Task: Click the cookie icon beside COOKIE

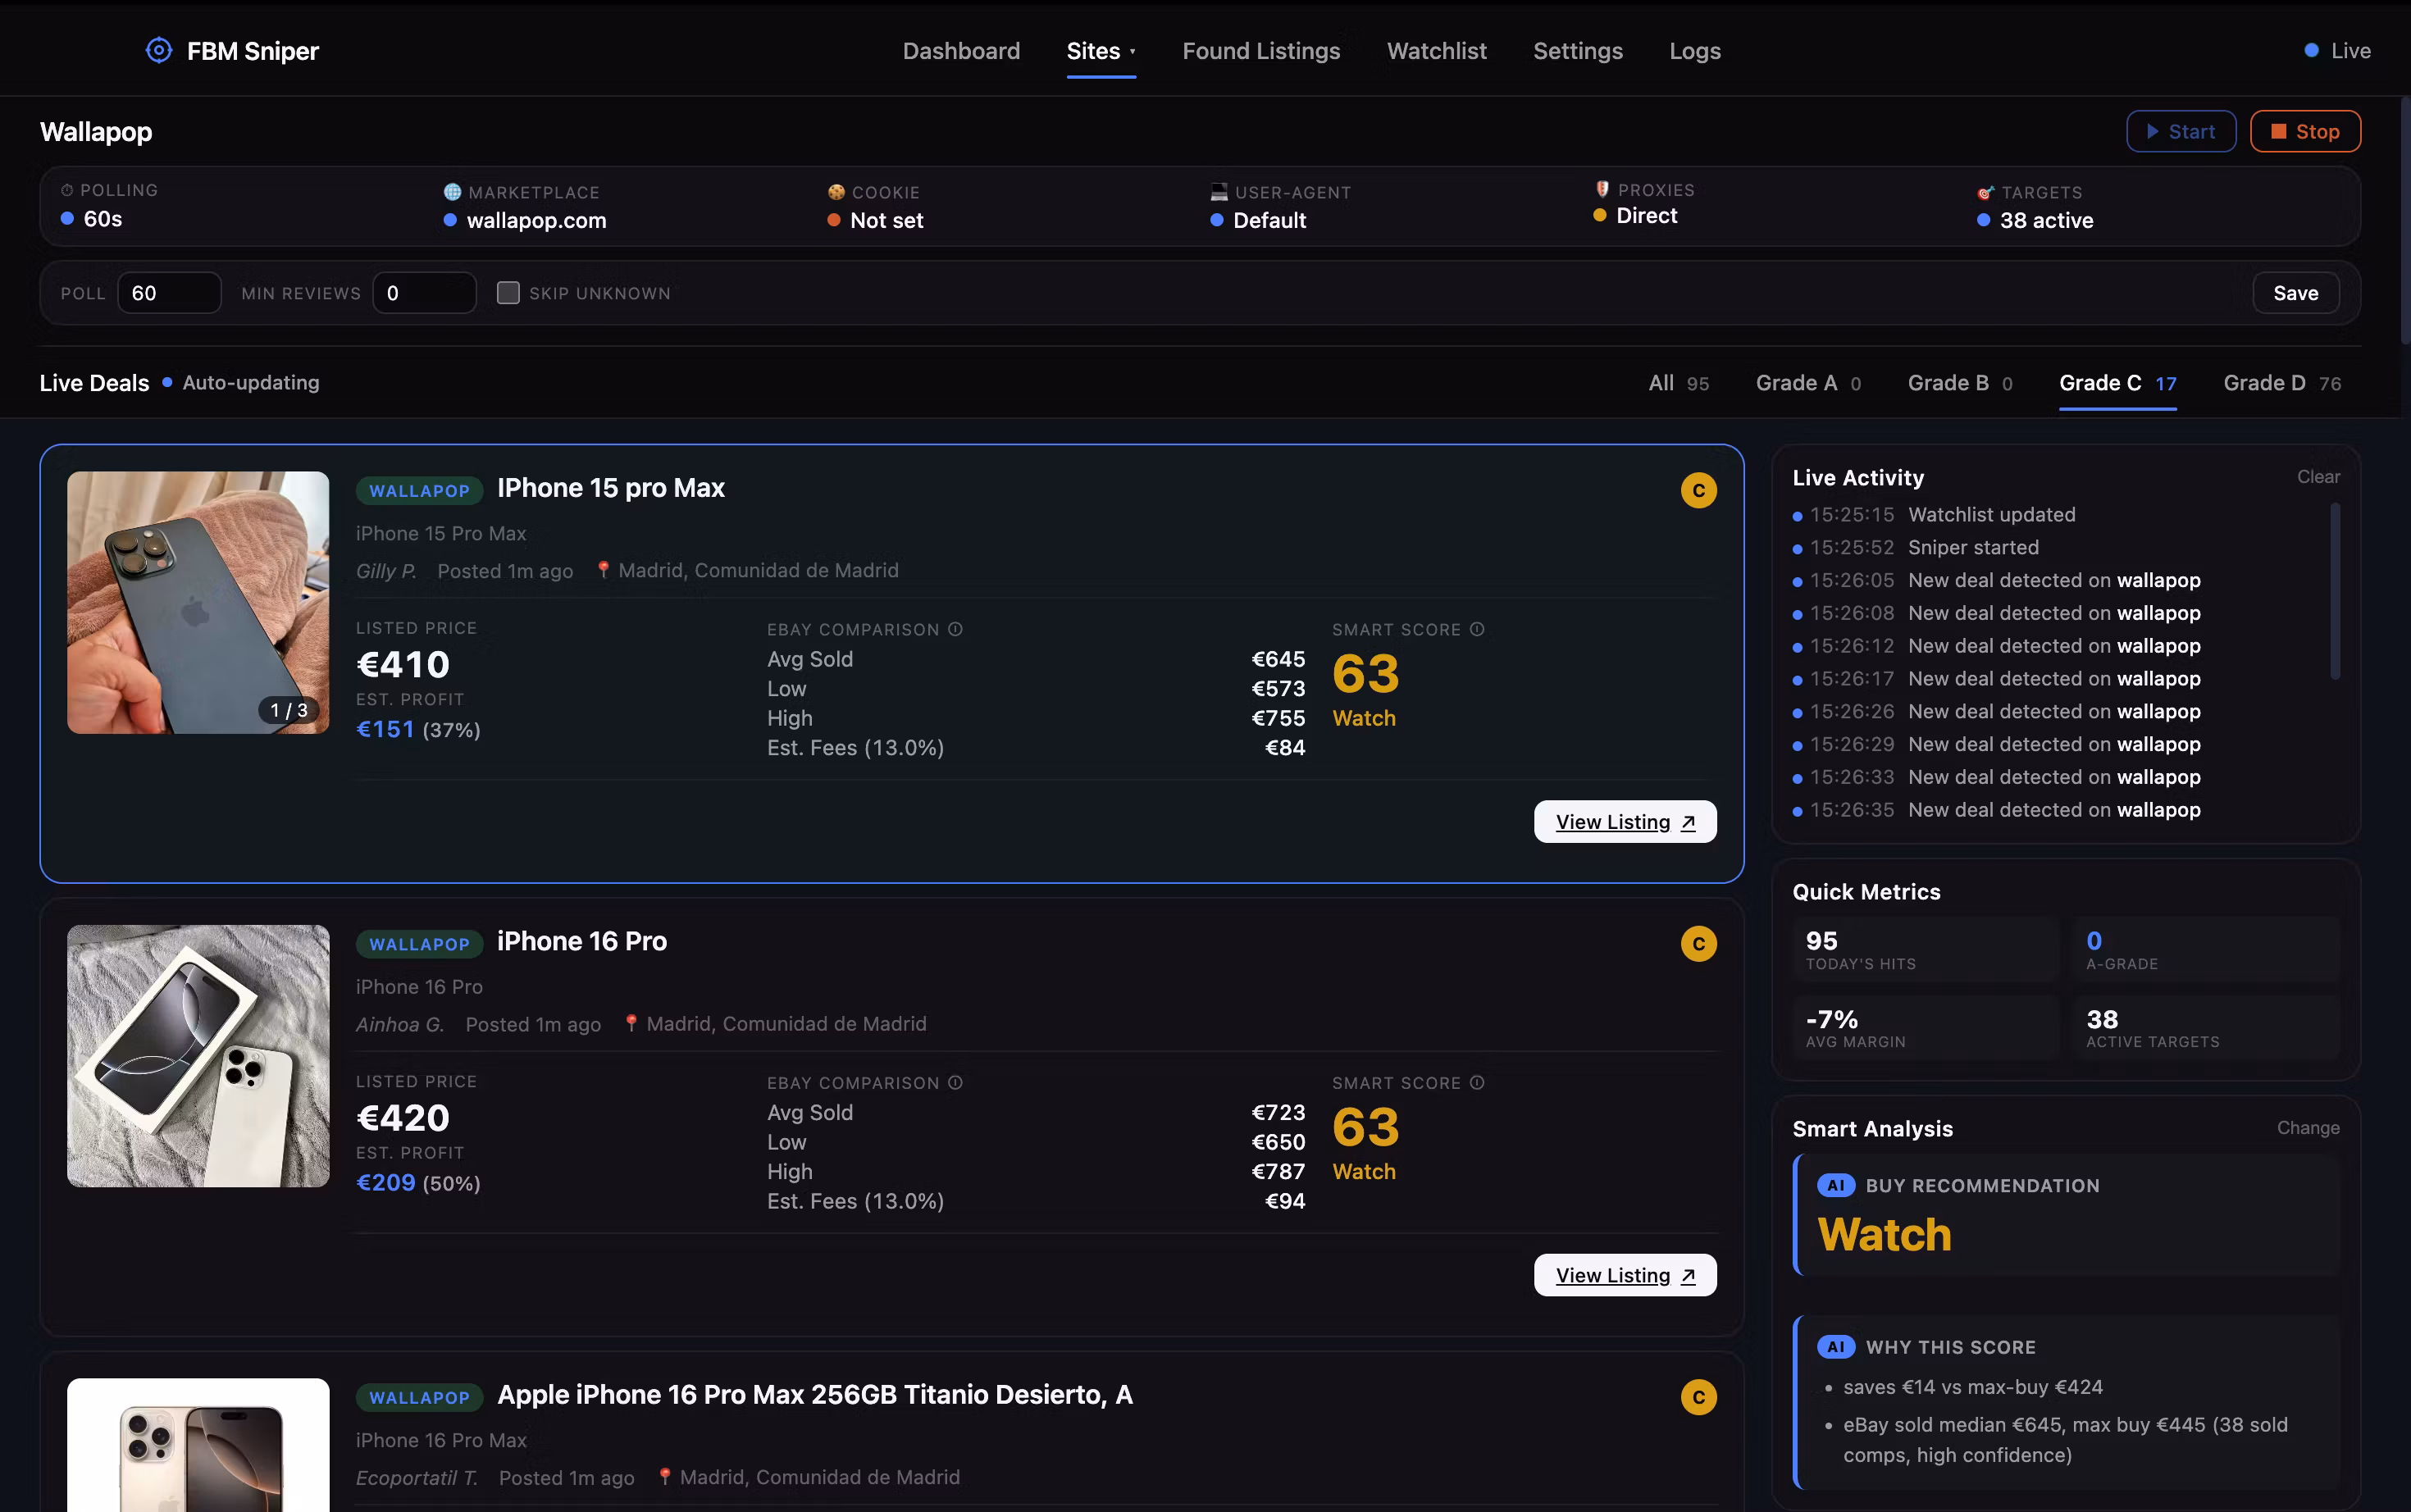Action: click(x=836, y=192)
